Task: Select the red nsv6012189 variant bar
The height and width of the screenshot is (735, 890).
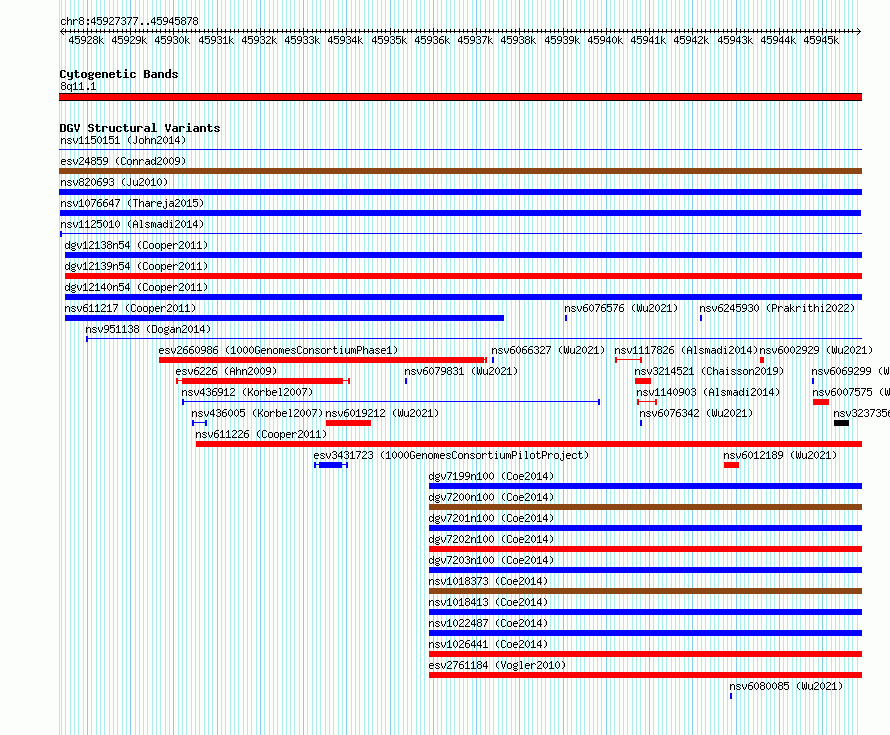Action: 731,465
